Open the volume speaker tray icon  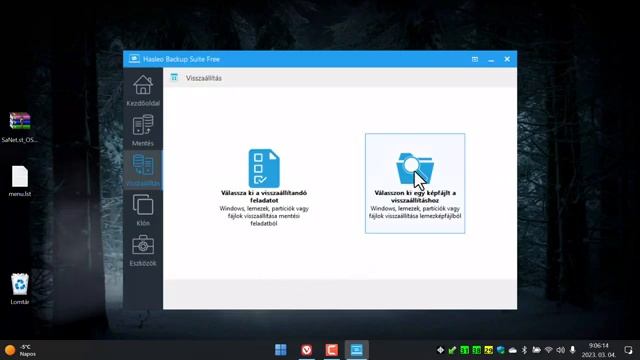(561, 350)
